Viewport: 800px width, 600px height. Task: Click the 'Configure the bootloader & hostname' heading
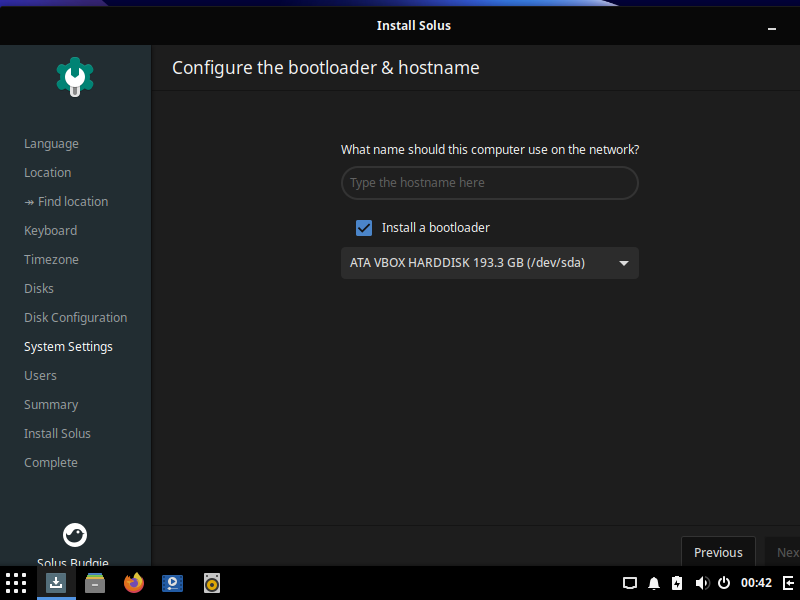pyautogui.click(x=326, y=68)
